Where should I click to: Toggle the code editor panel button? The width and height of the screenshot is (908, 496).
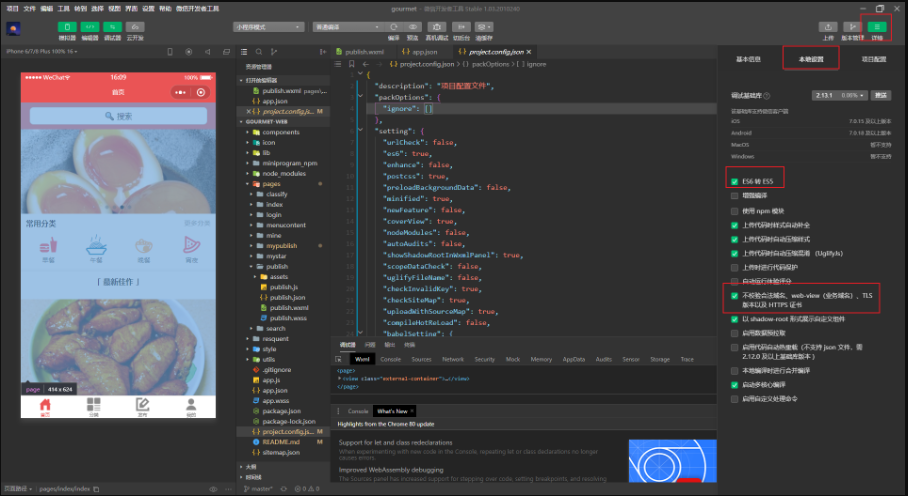[90, 26]
